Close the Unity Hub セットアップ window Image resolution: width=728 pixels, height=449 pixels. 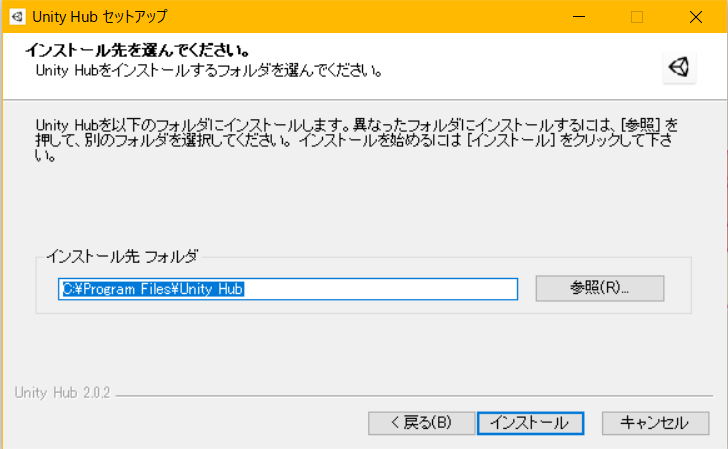point(696,17)
